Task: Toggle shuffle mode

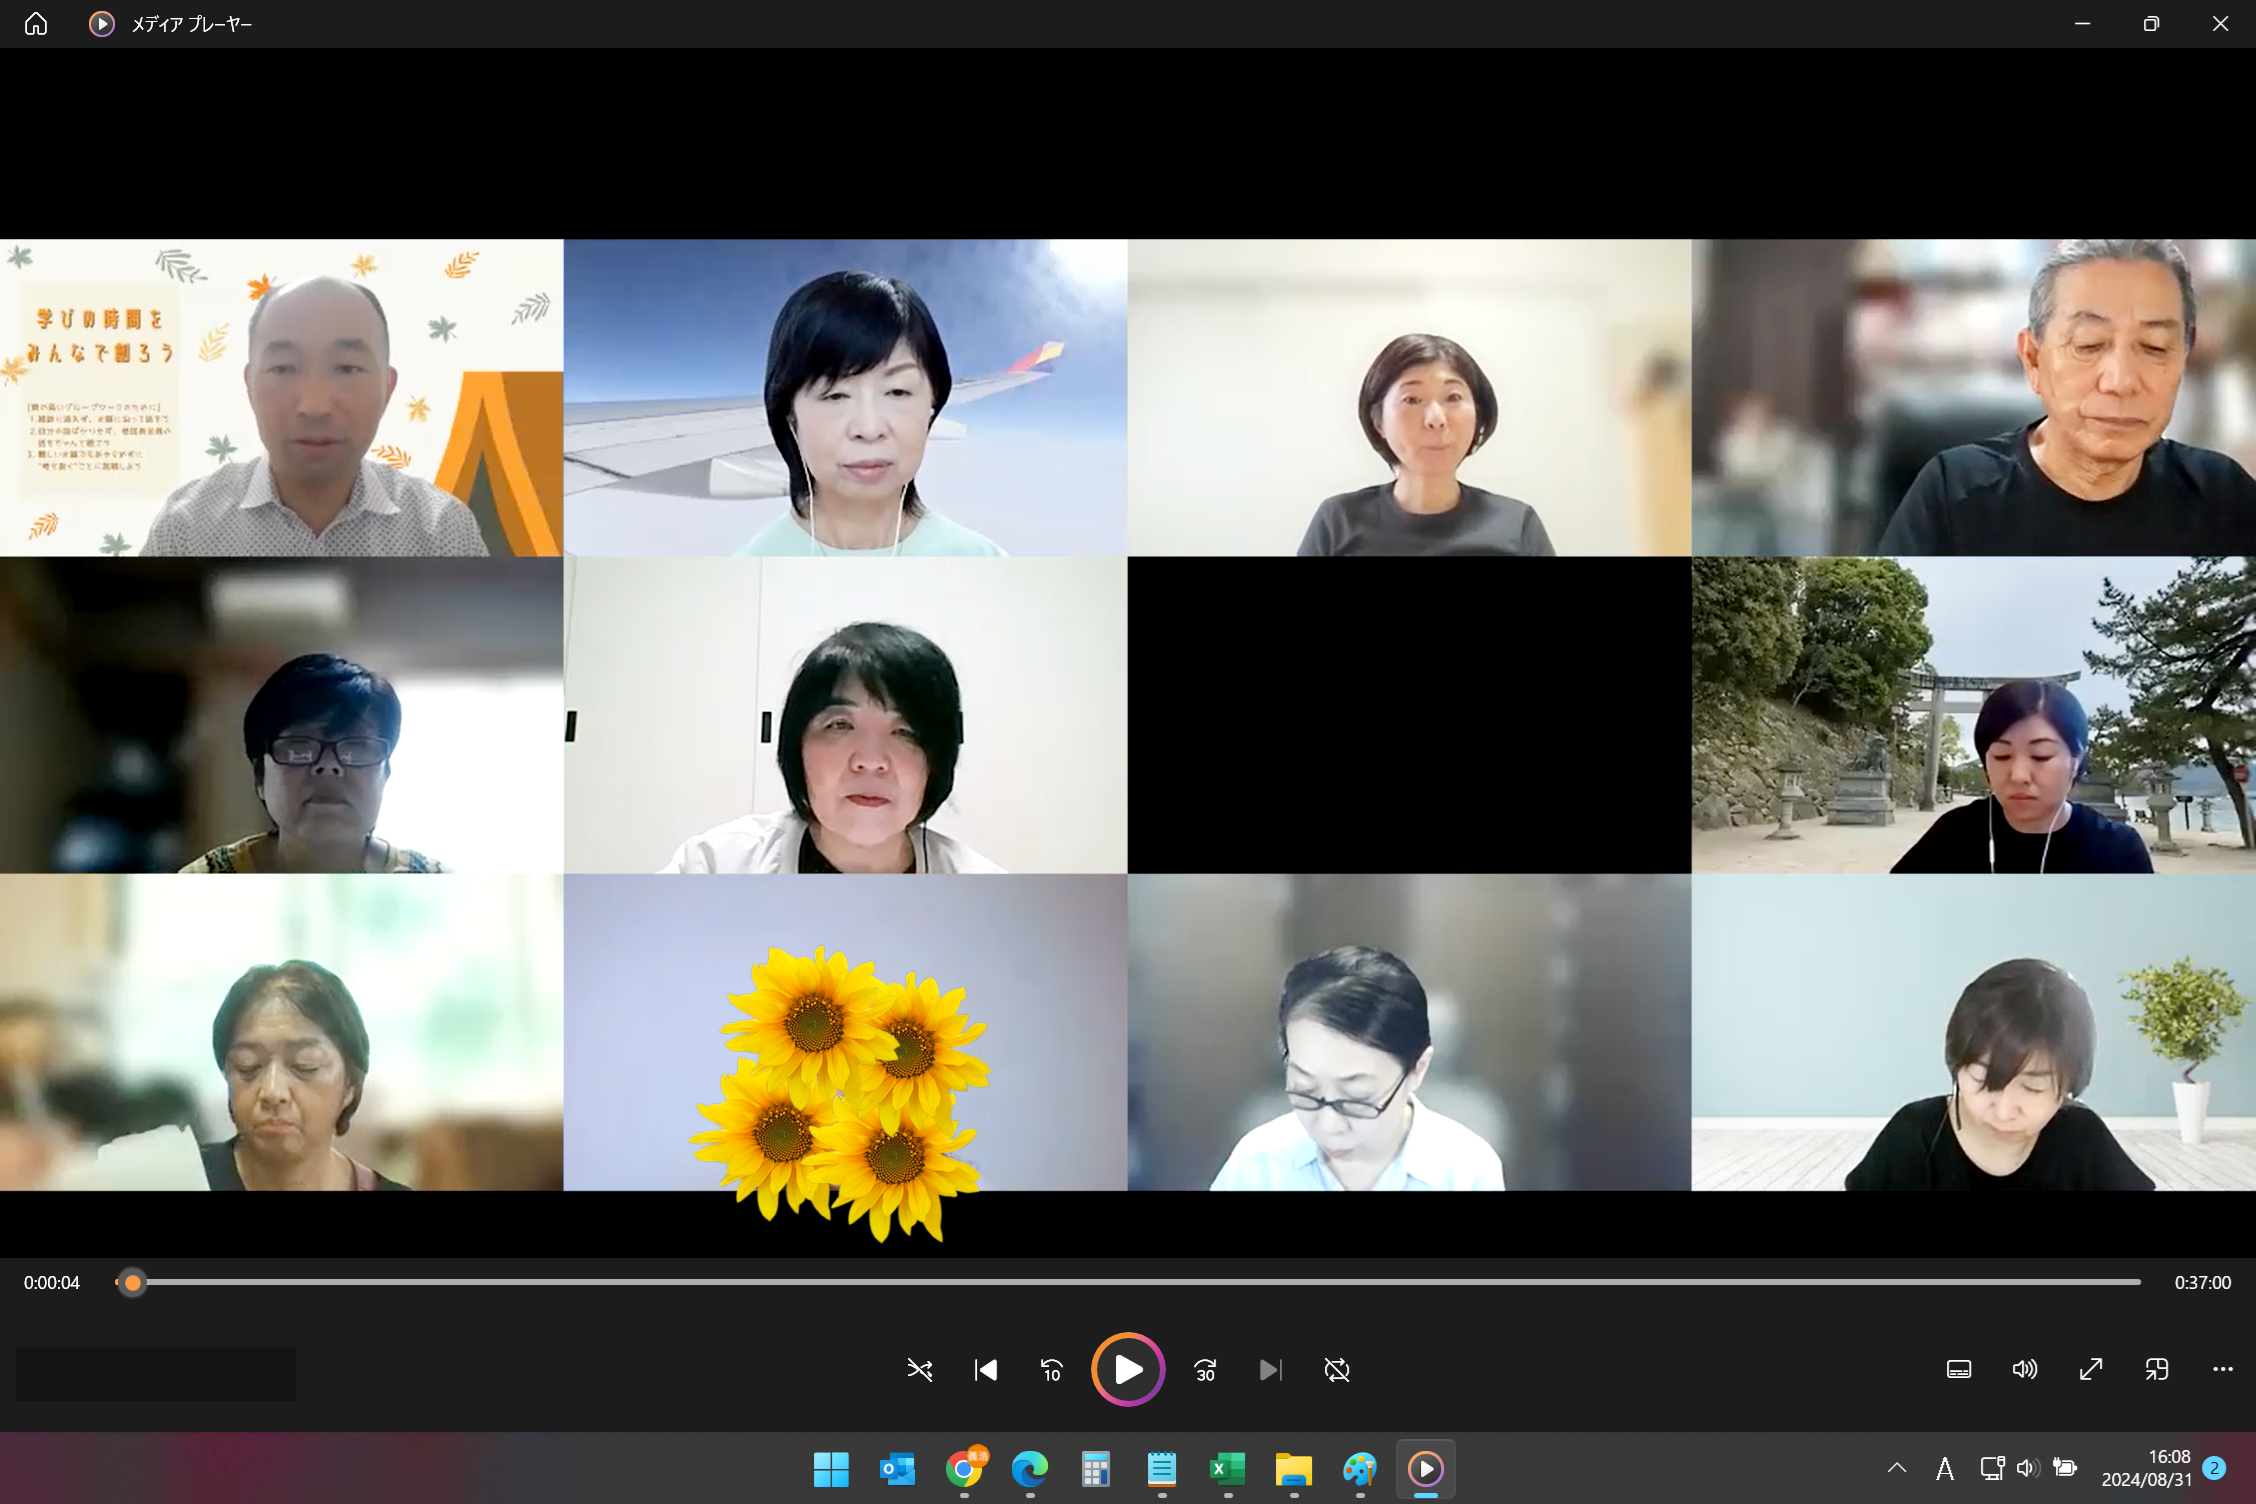Action: pyautogui.click(x=919, y=1370)
